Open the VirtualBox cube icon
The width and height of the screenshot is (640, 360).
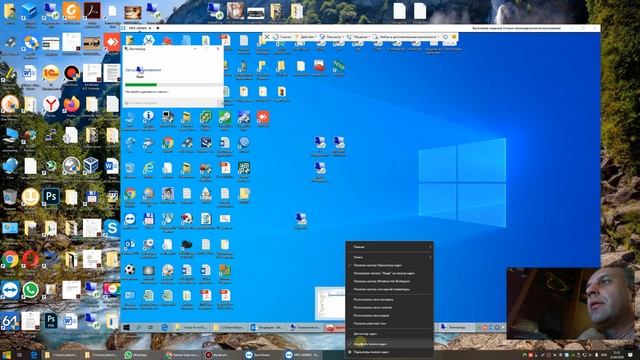pyautogui.click(x=91, y=165)
